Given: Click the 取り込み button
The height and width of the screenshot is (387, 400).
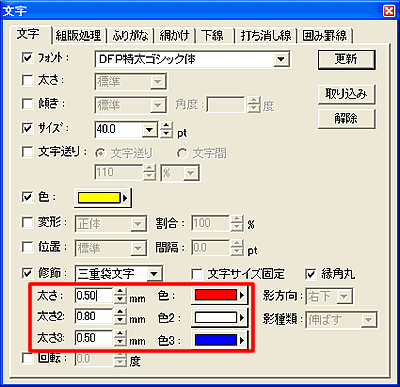Looking at the screenshot, I should 346,94.
